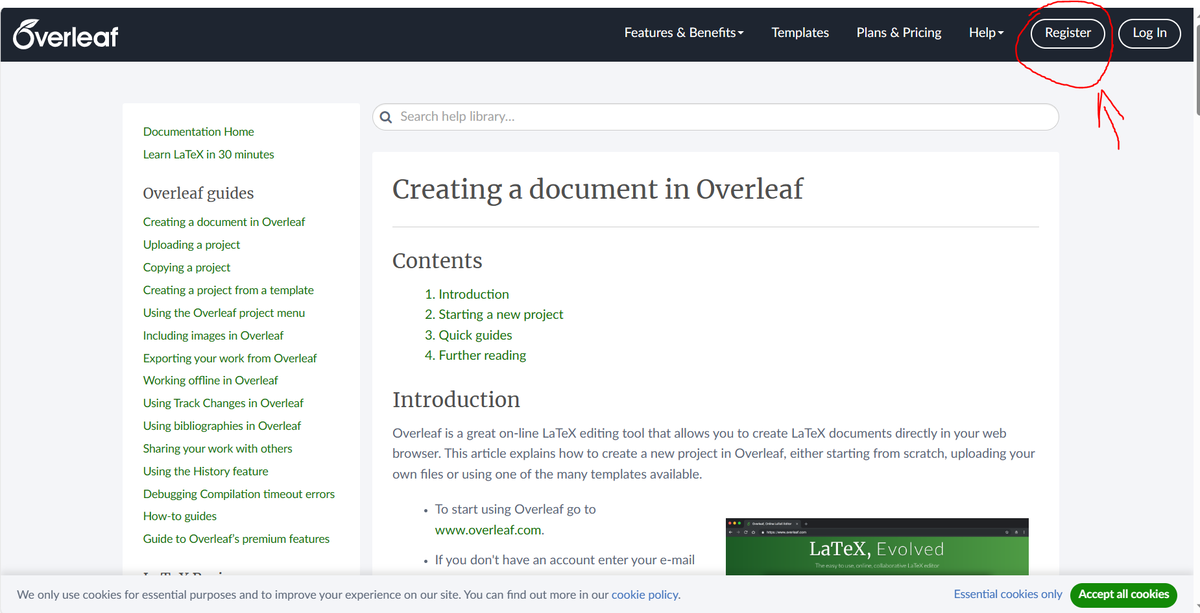Open Creating a project from a template
This screenshot has height=613, width=1200.
(x=228, y=290)
